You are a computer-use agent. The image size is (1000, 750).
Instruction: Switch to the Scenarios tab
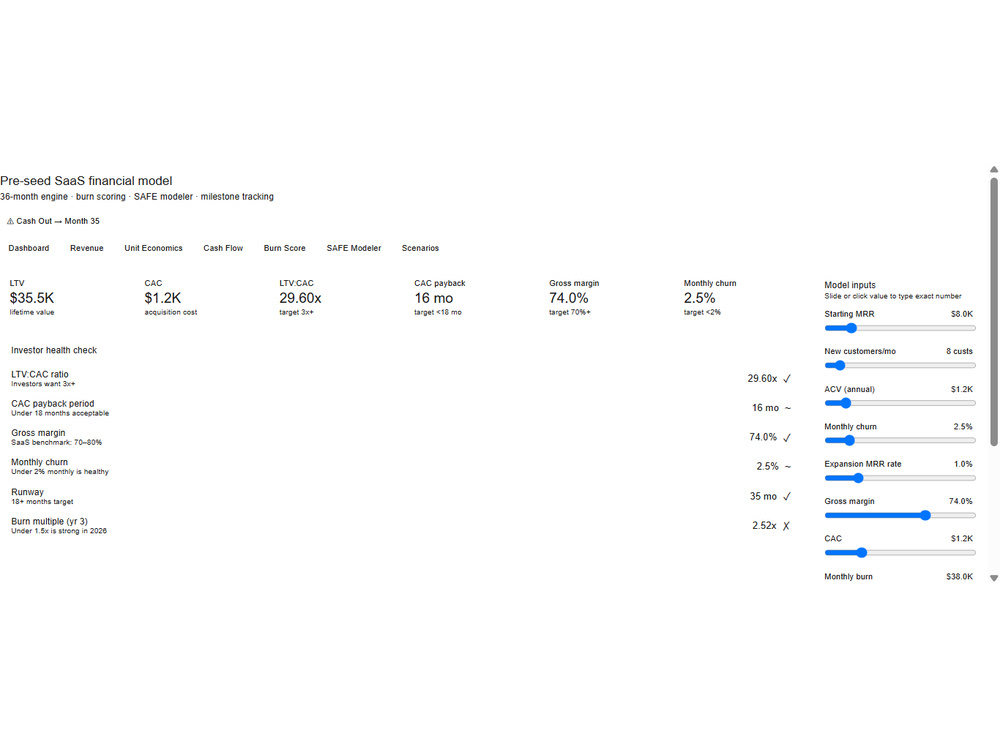point(420,248)
